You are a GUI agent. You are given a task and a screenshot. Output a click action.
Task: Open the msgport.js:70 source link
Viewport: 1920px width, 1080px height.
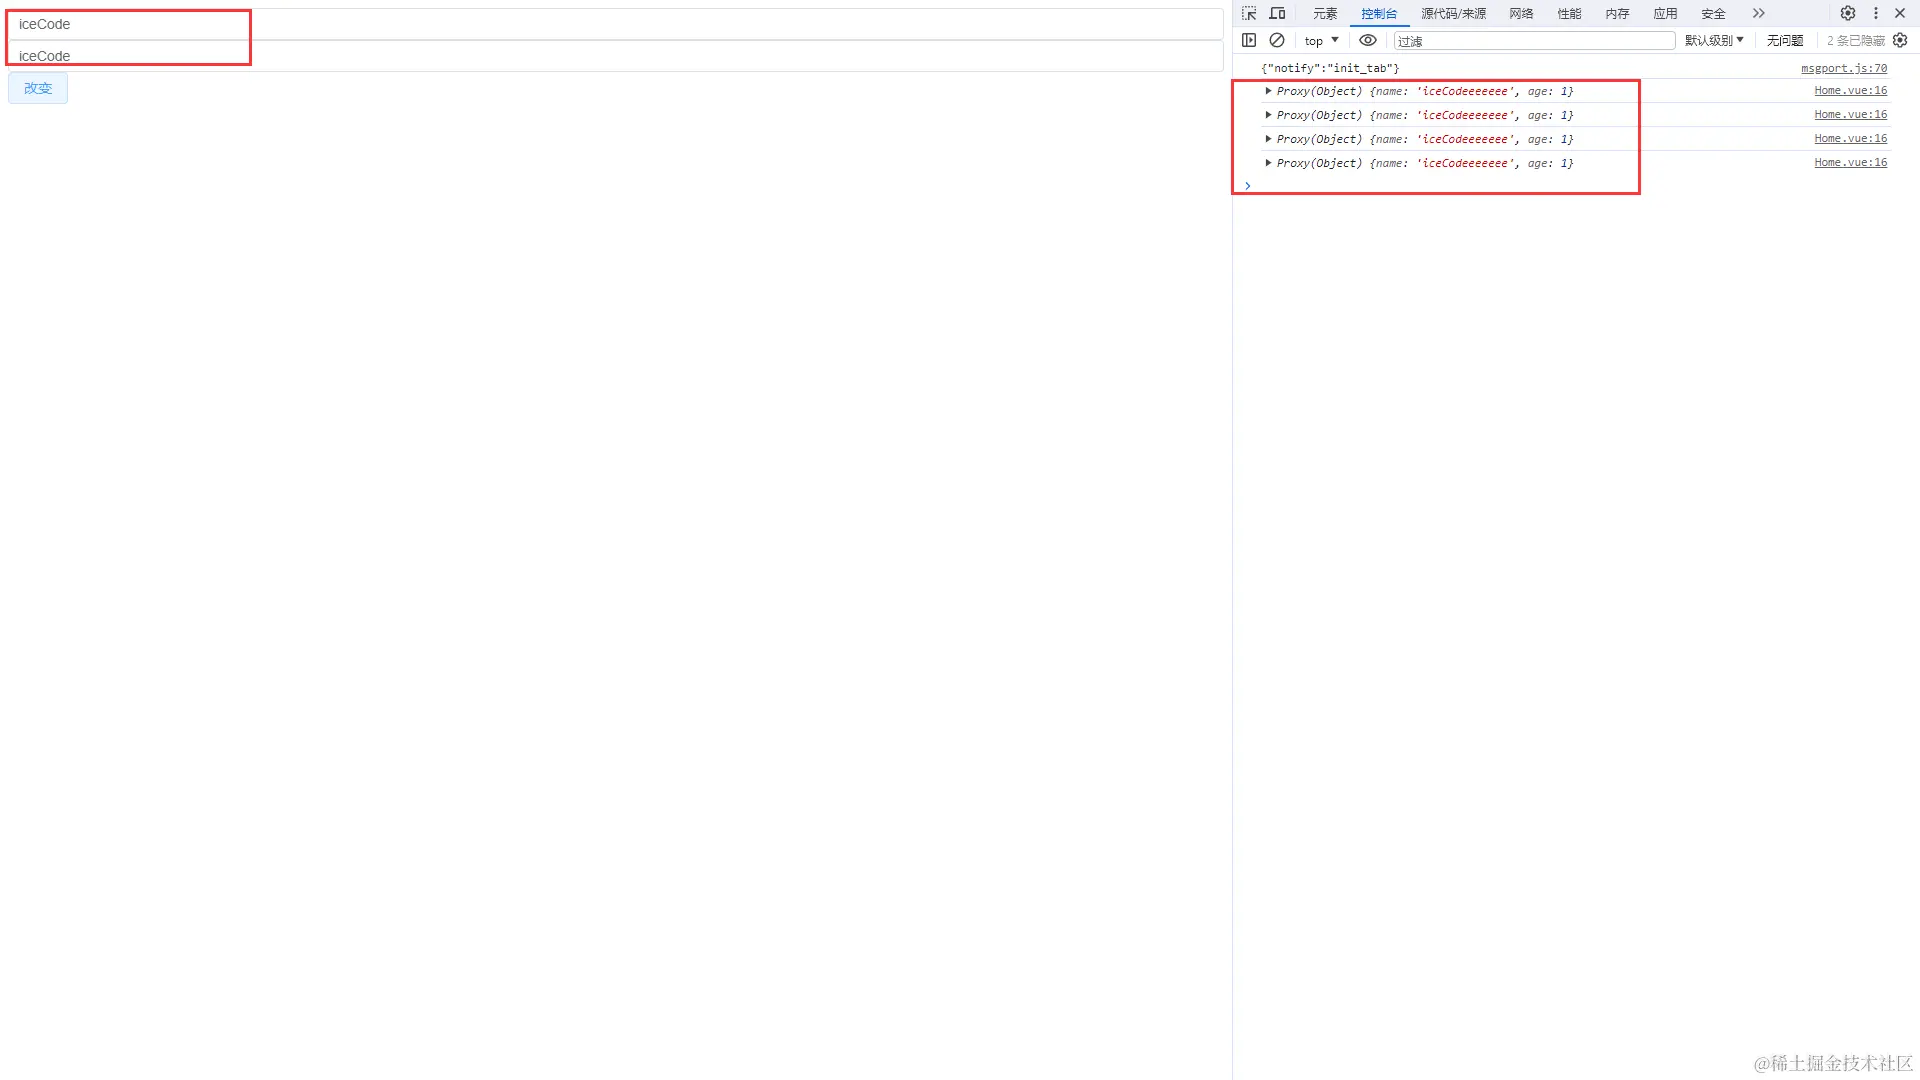(x=1843, y=68)
